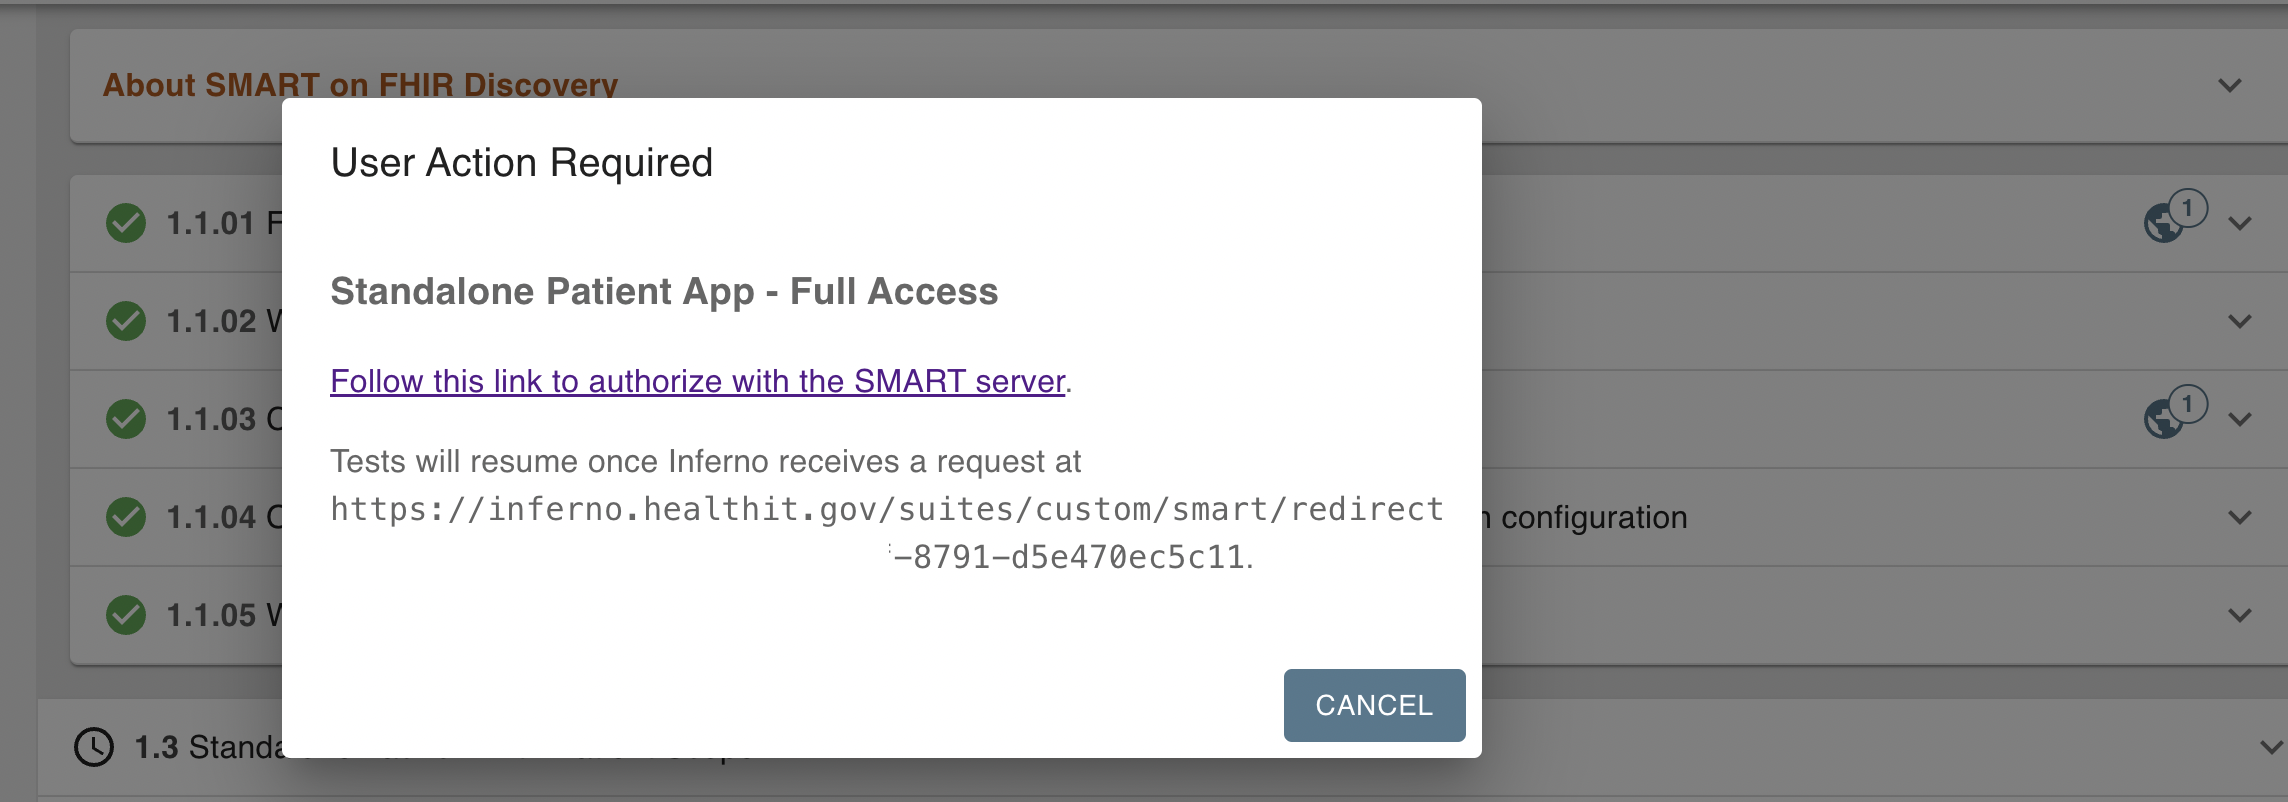Open the chevron on test row 1.1.02

[x=2240, y=321]
